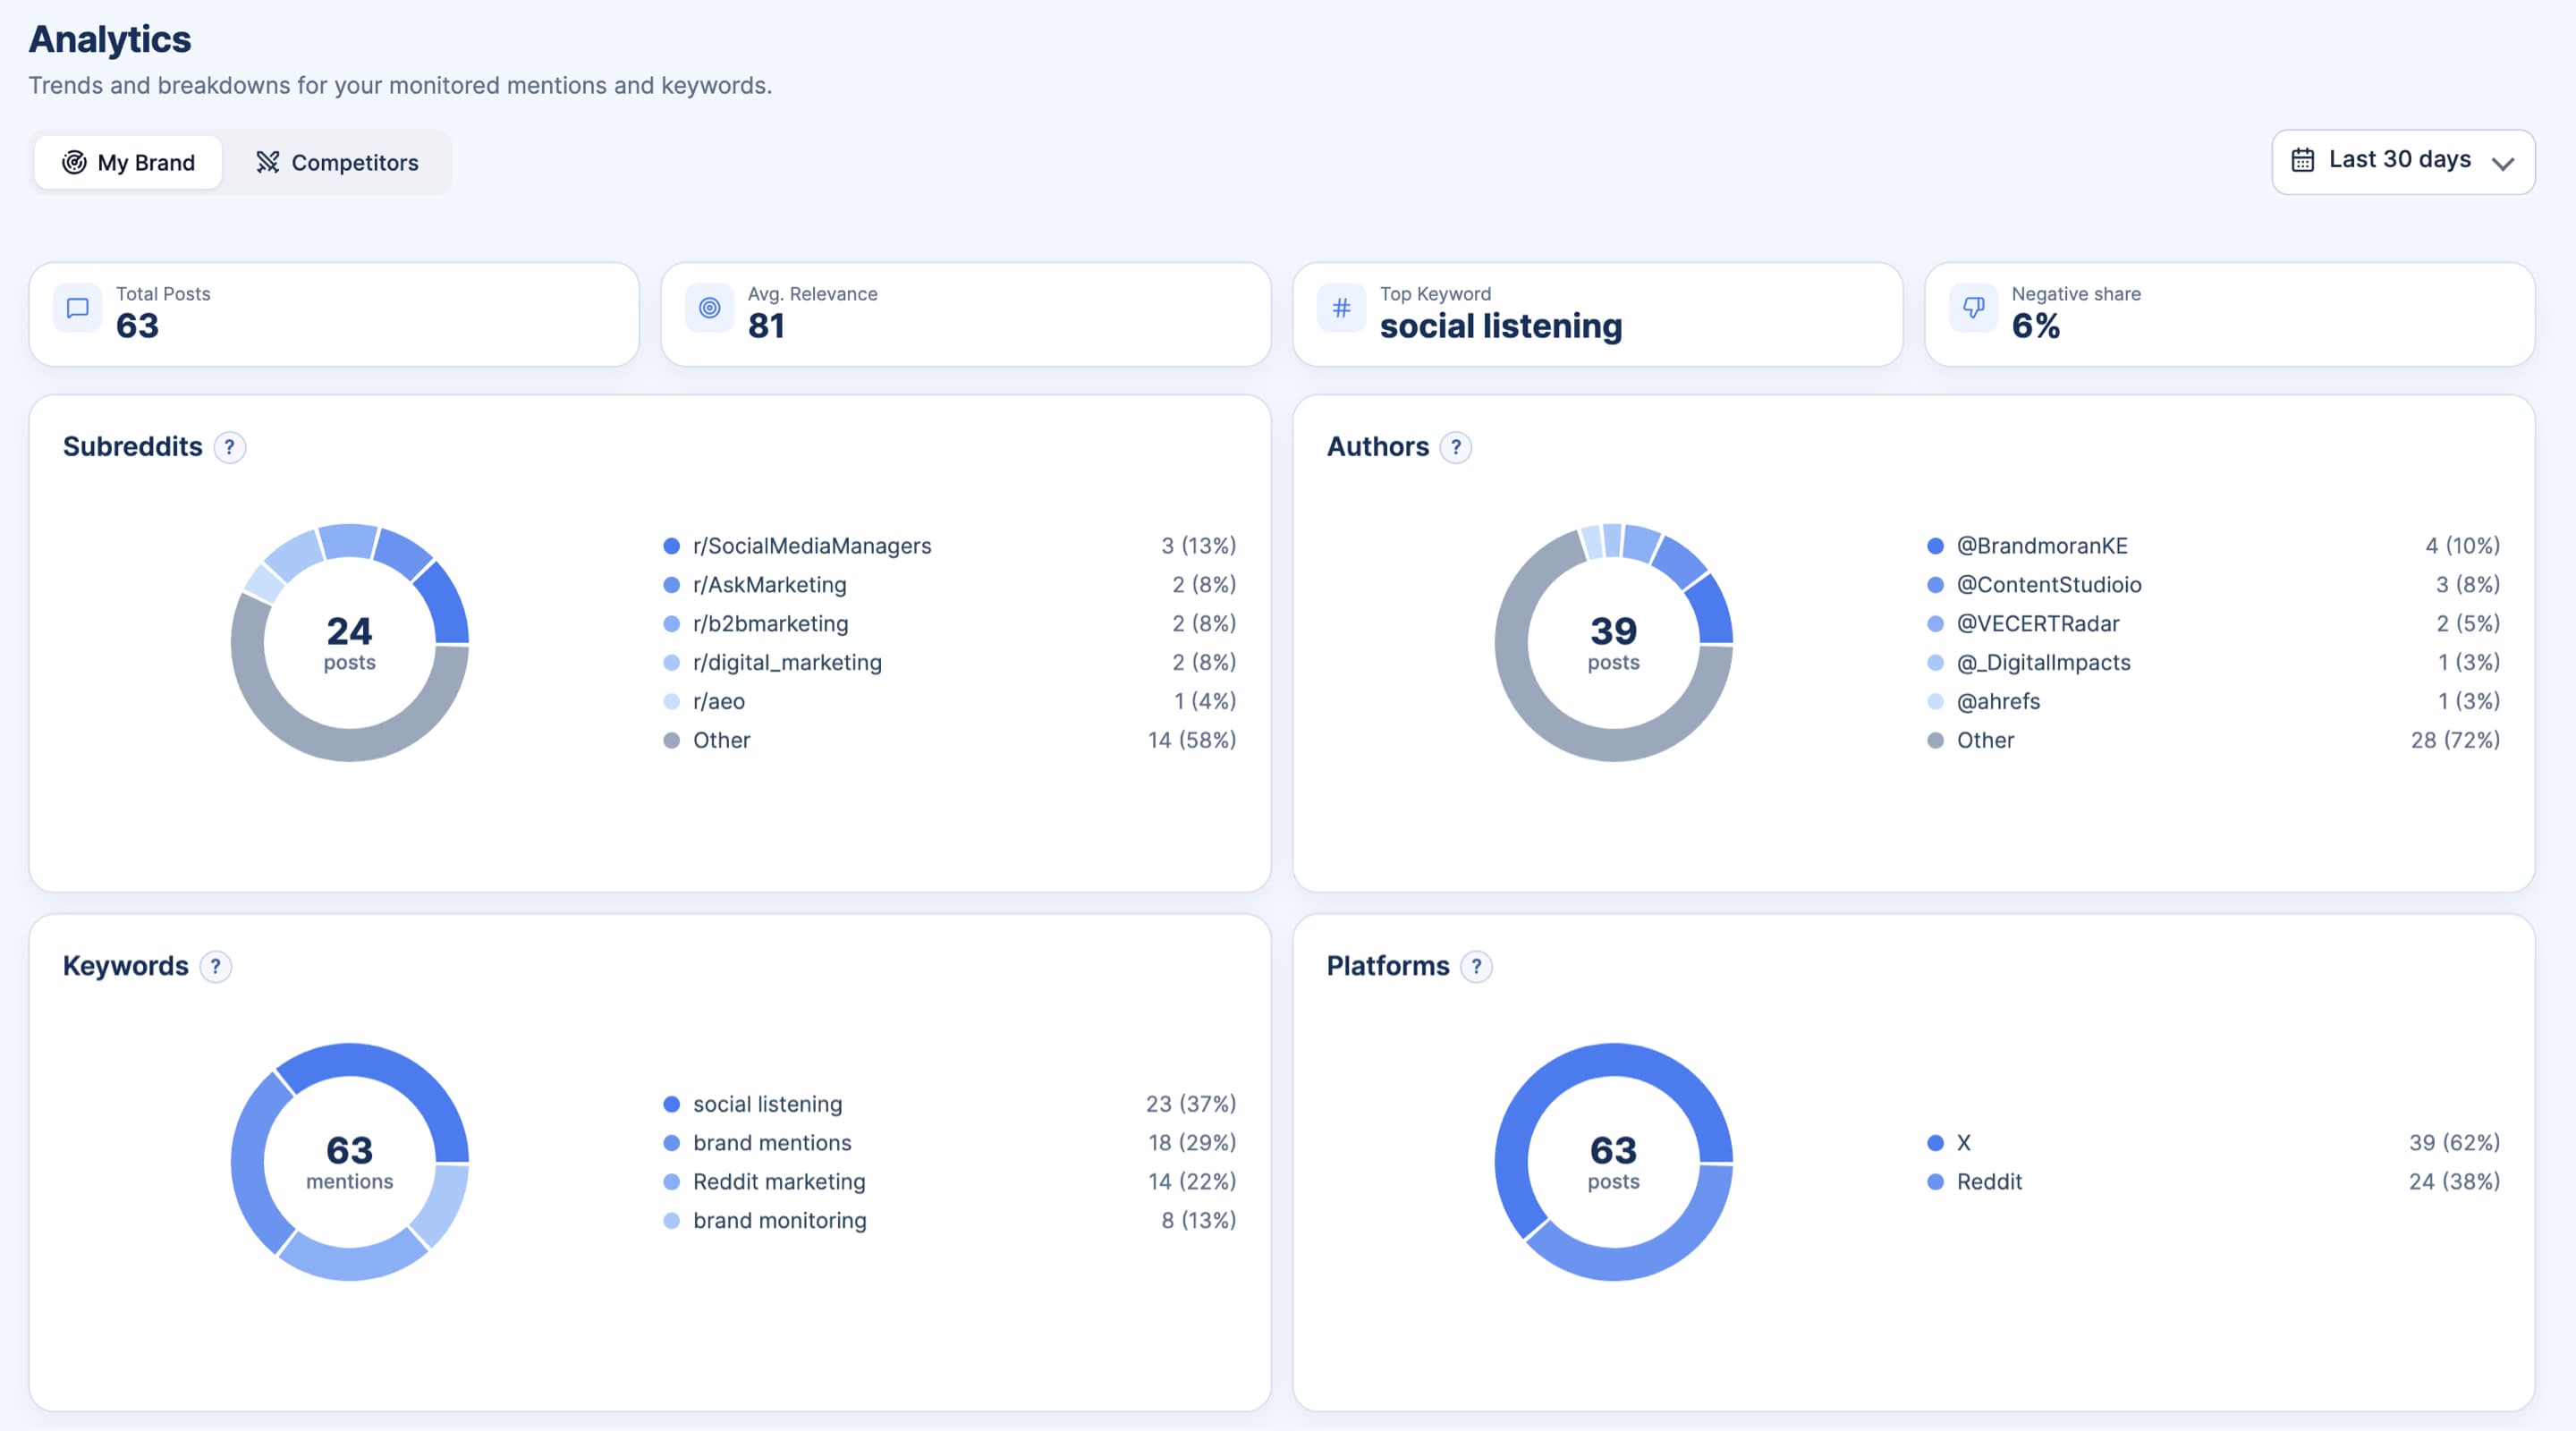Image resolution: width=2576 pixels, height=1431 pixels.
Task: Select the @_DigitalImpacts author entry
Action: [2213, 663]
